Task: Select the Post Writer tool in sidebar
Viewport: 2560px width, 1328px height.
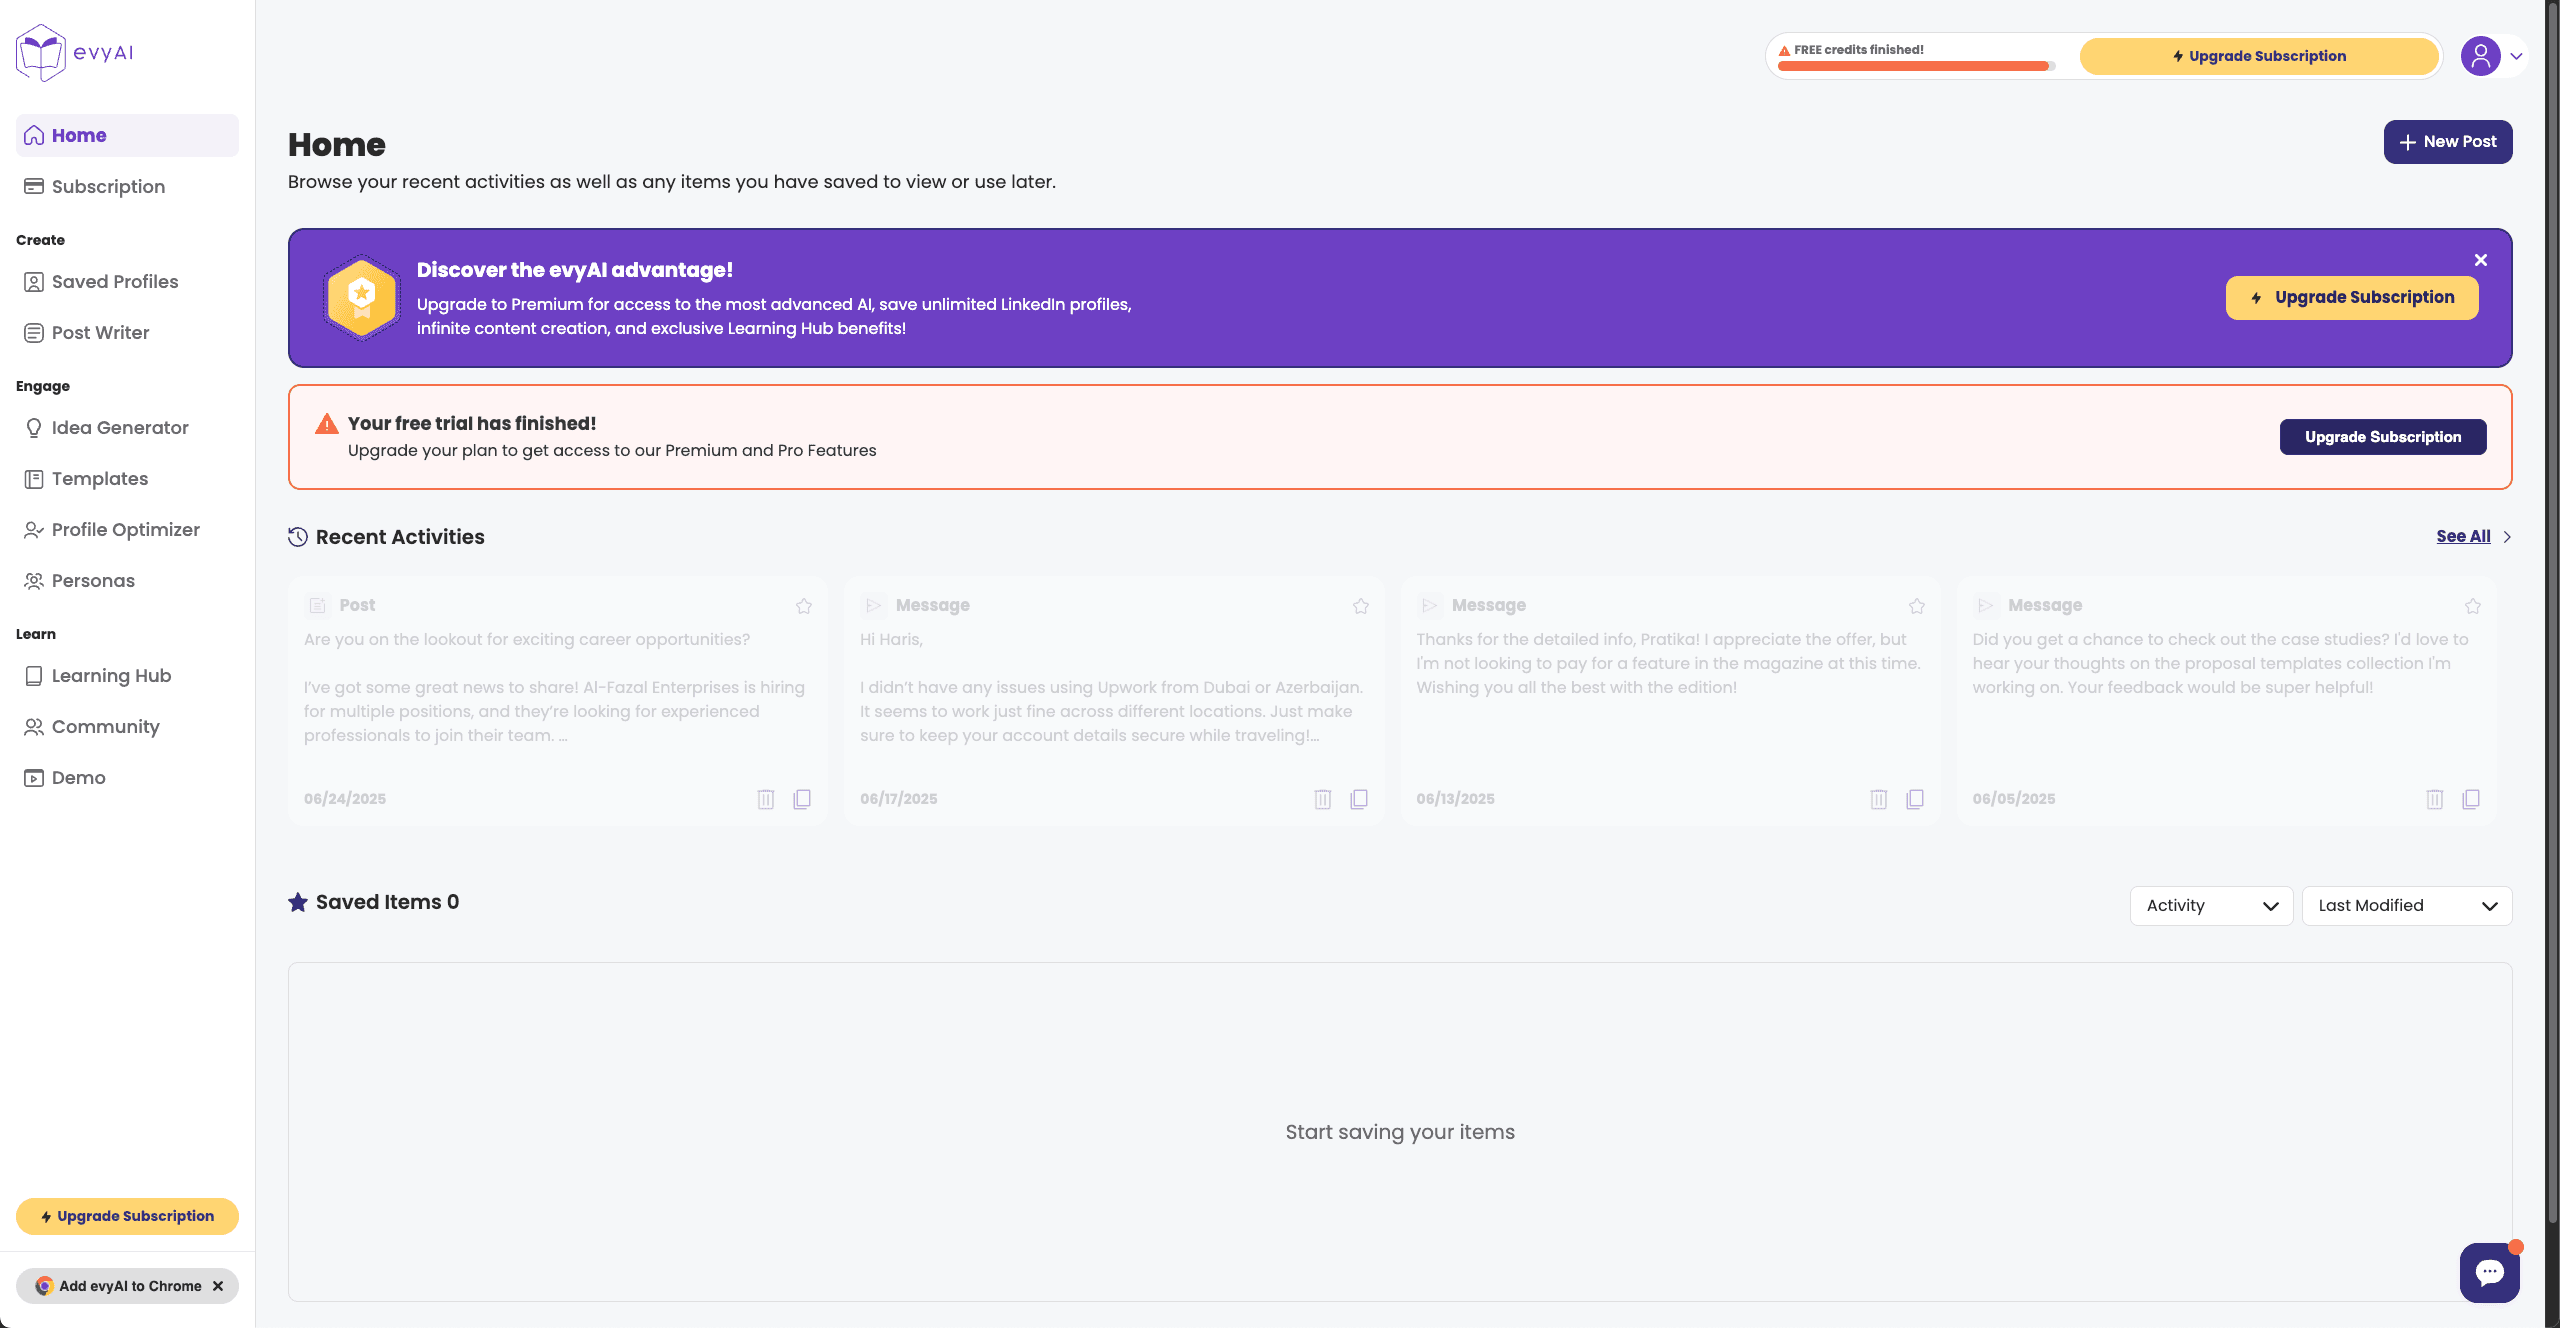Action: coord(100,332)
